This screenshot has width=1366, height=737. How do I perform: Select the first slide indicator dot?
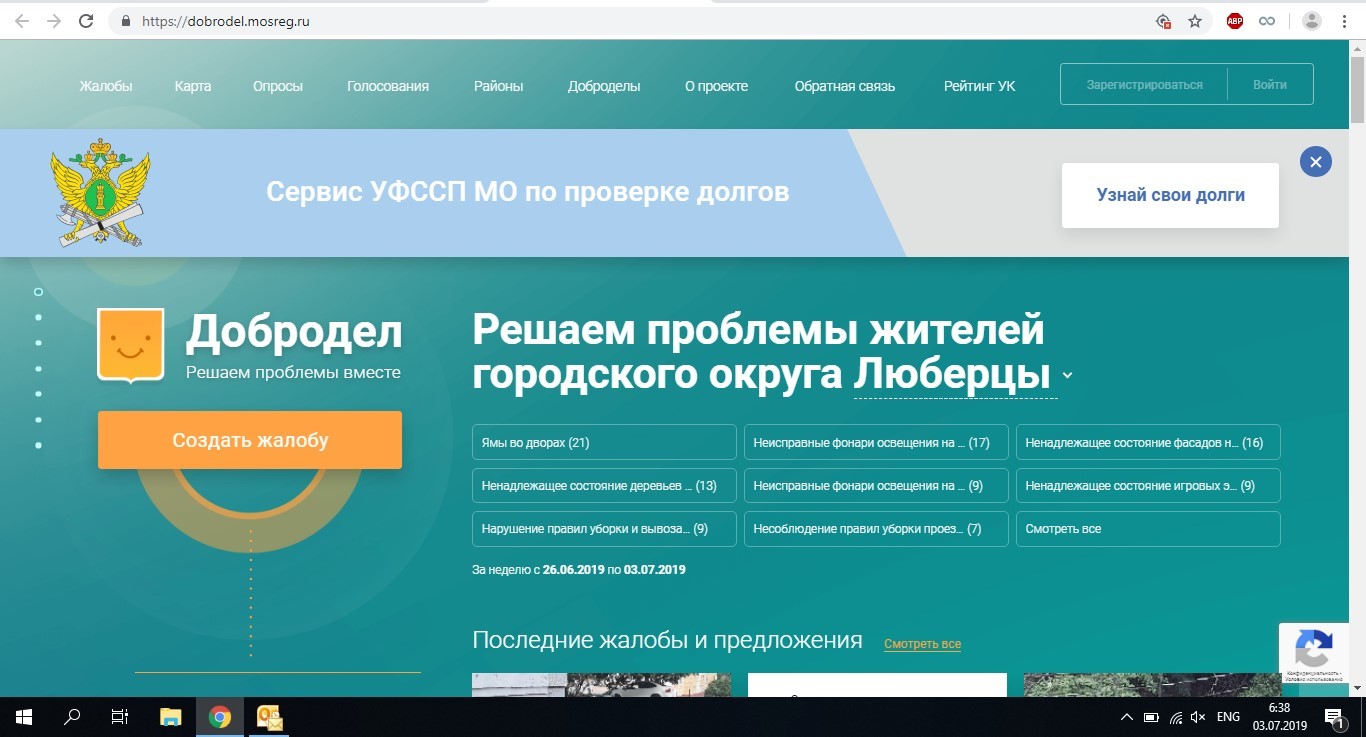tap(39, 292)
